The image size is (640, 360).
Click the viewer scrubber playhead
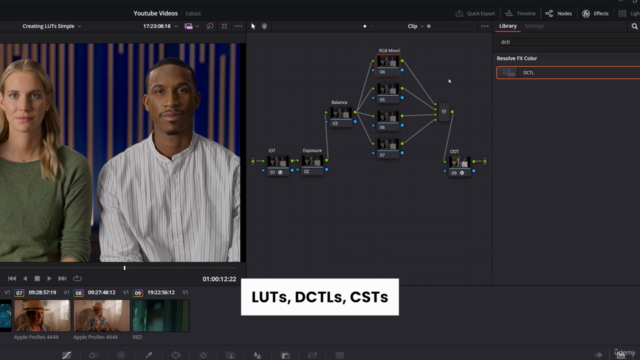click(x=124, y=268)
